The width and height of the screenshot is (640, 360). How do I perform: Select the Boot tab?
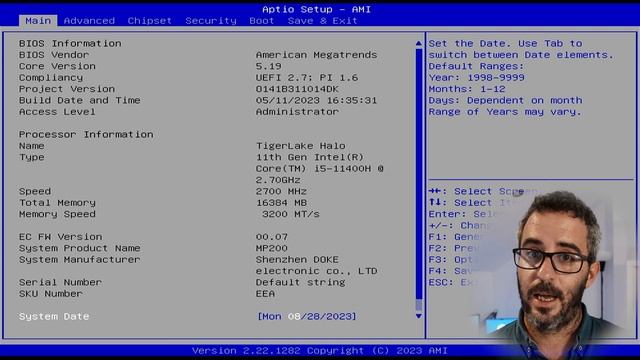pos(262,21)
